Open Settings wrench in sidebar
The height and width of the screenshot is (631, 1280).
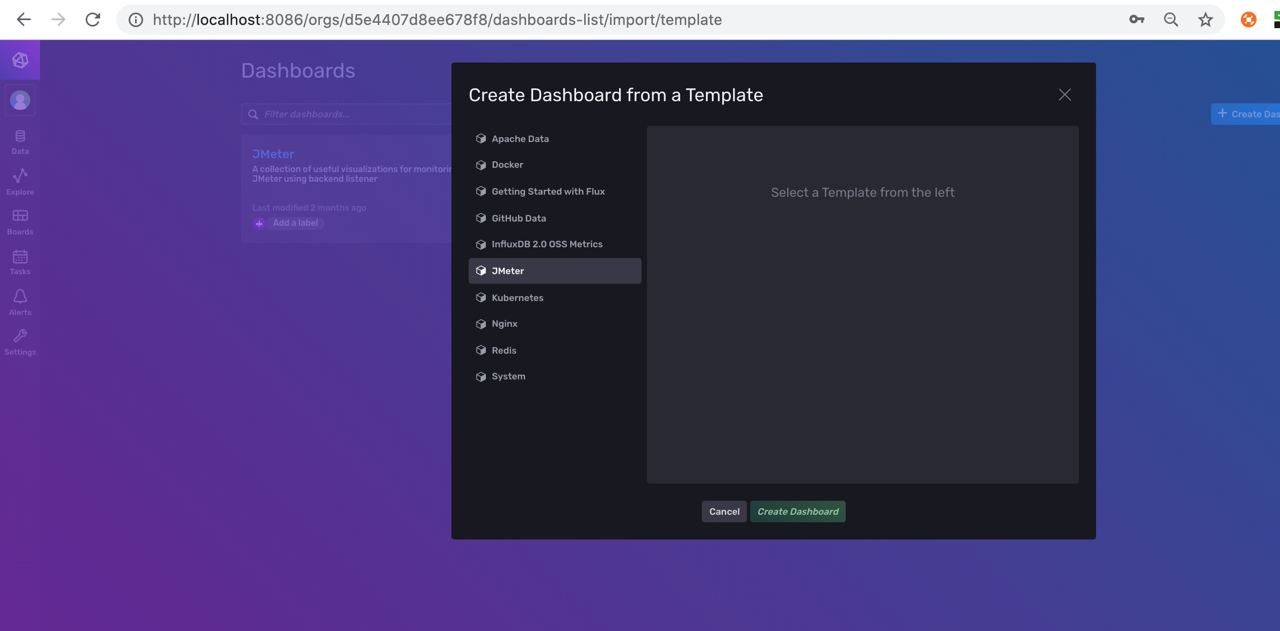tap(20, 342)
